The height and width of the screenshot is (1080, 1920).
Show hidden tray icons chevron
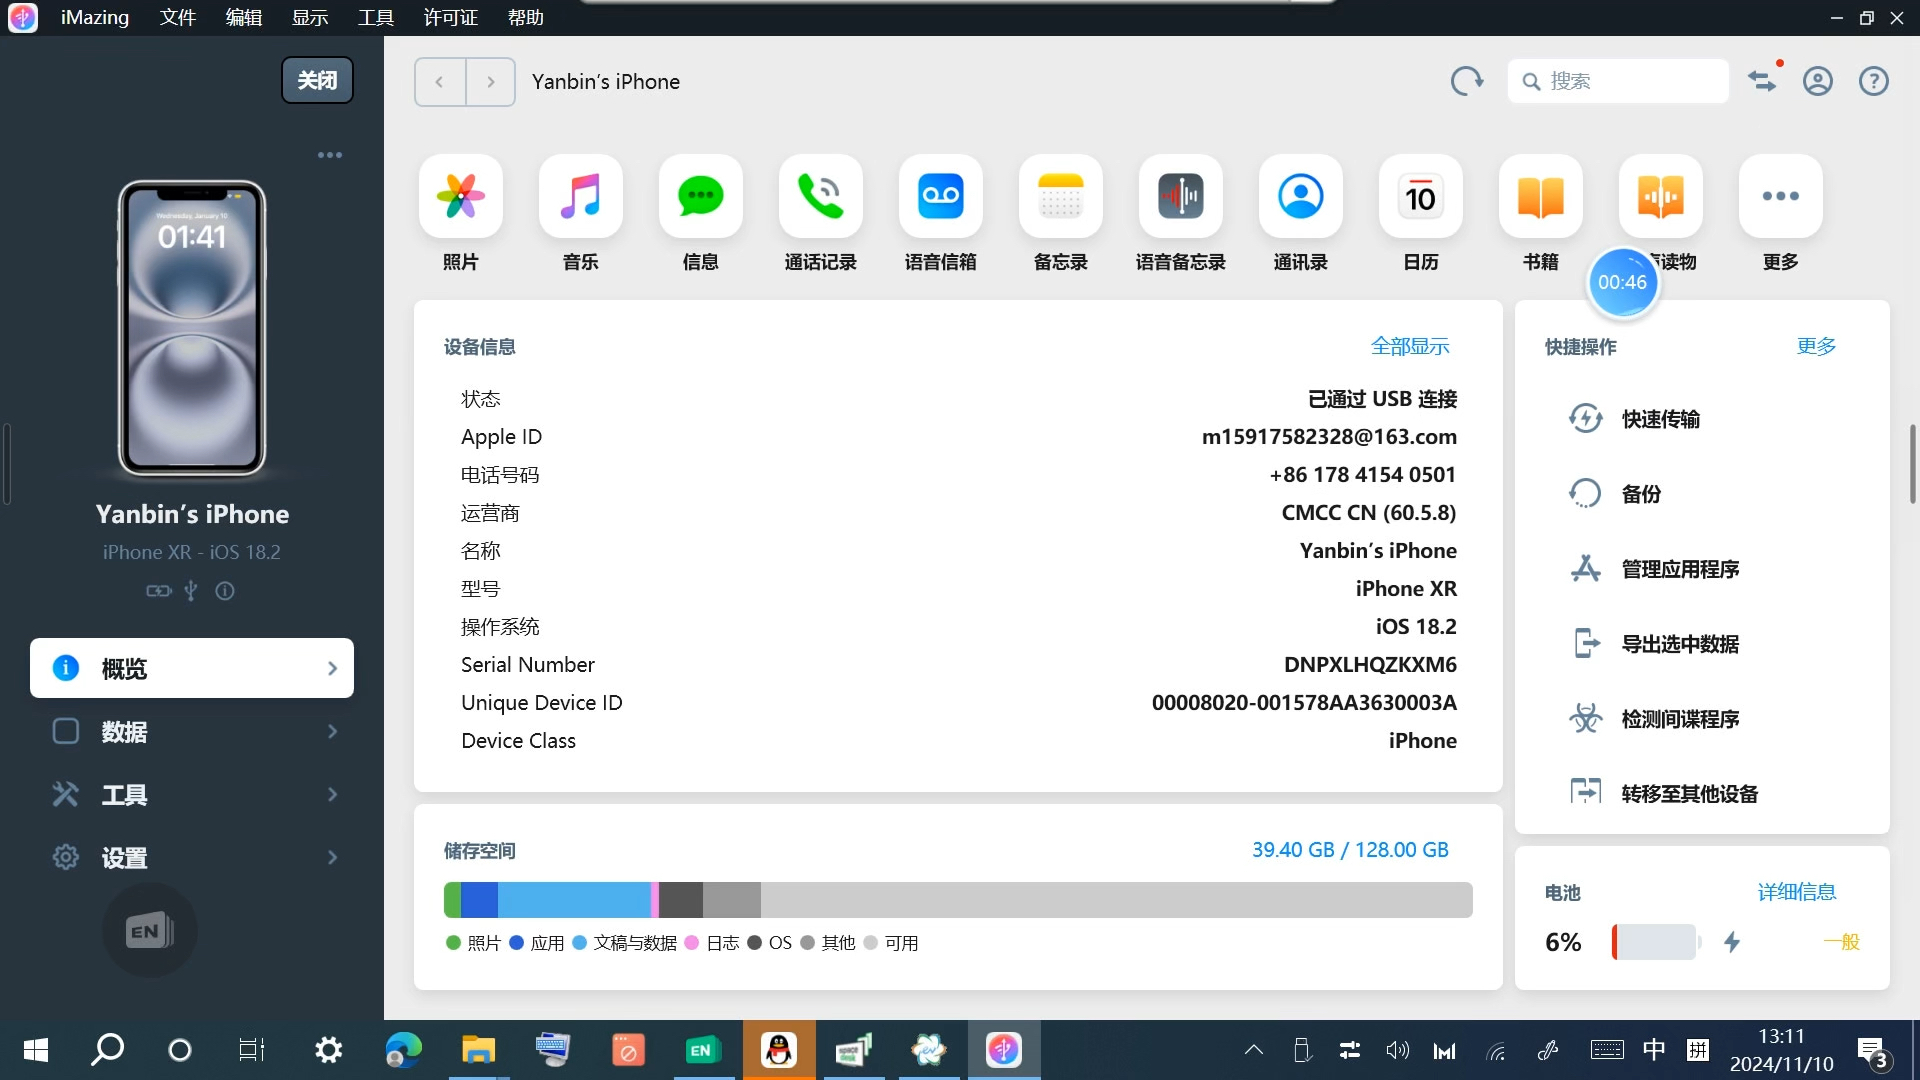click(1253, 1050)
